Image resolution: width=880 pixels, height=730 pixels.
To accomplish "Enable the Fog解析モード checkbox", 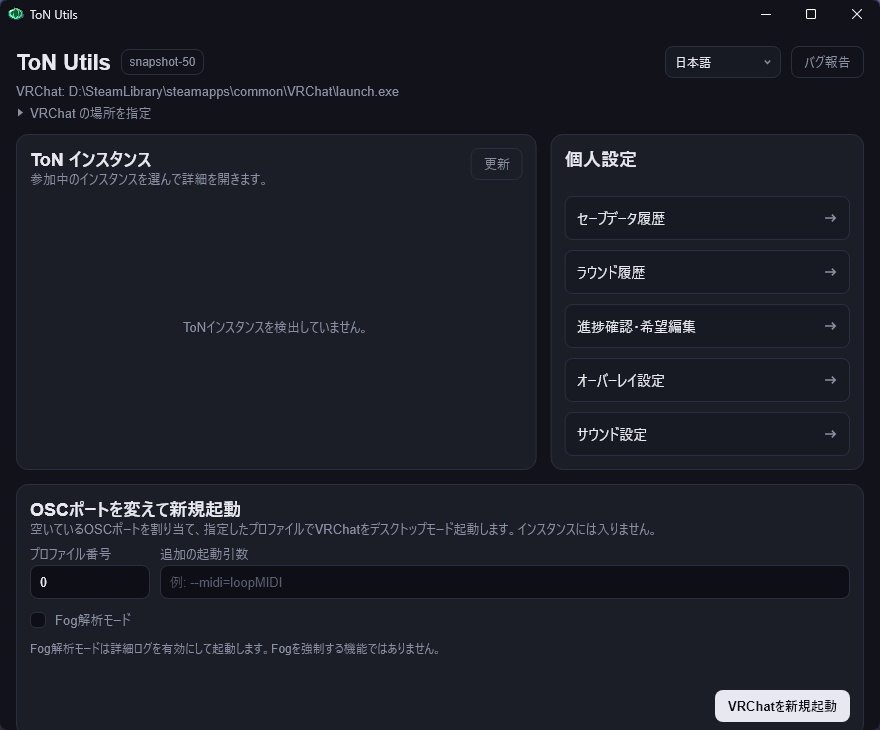I will tap(38, 620).
